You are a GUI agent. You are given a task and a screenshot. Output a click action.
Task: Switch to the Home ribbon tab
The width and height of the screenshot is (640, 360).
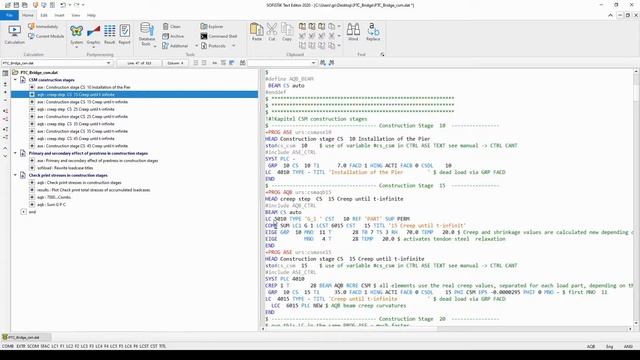[28, 15]
